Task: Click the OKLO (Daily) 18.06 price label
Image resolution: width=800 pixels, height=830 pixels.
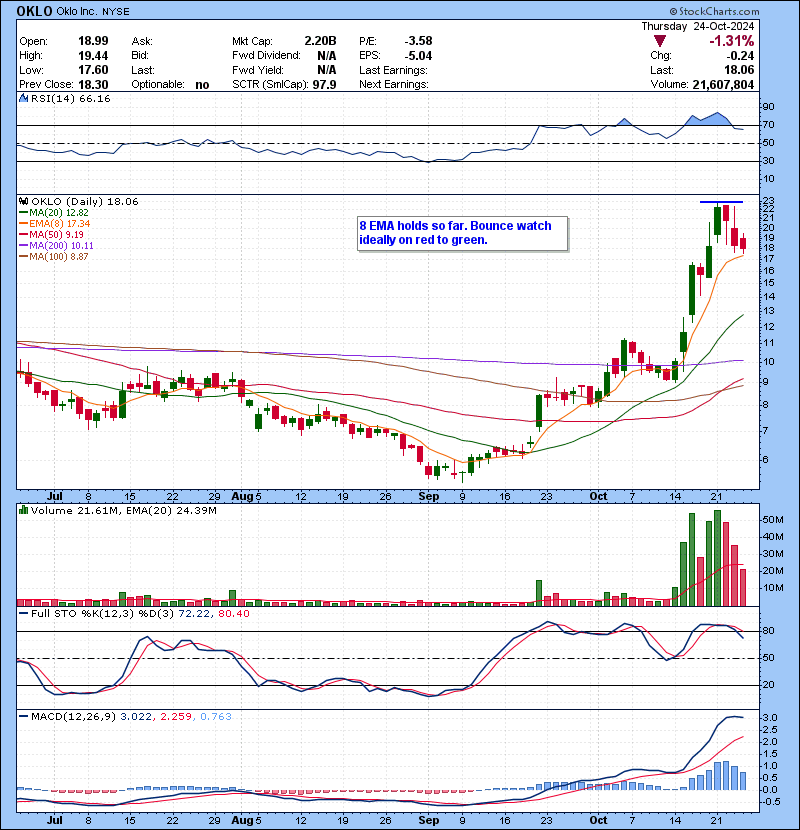Action: click(85, 201)
